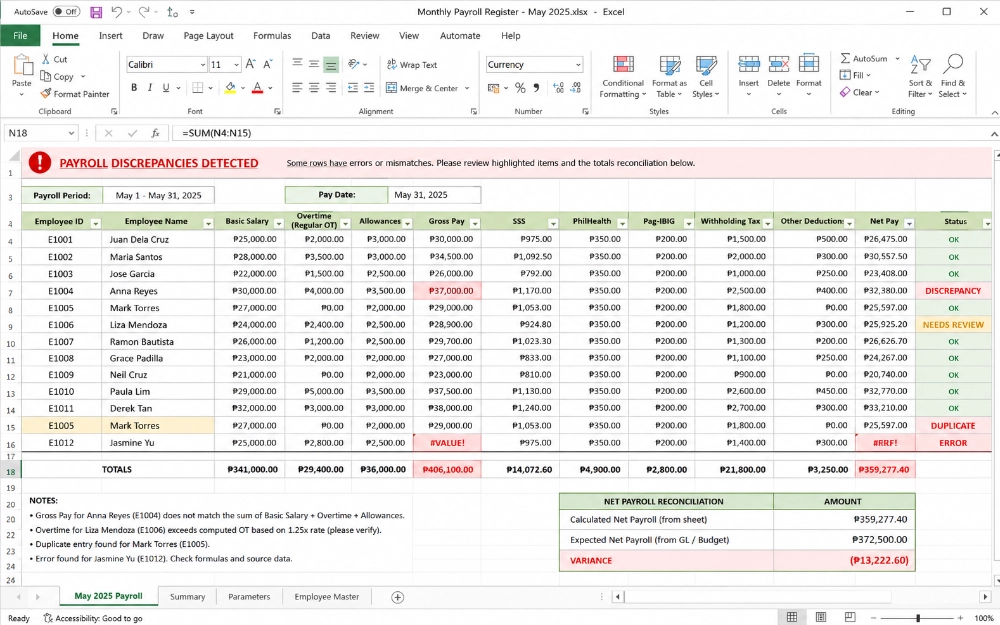The width and height of the screenshot is (1000, 625).
Task: Click the yellow Fill Color swatch
Action: [x=230, y=88]
